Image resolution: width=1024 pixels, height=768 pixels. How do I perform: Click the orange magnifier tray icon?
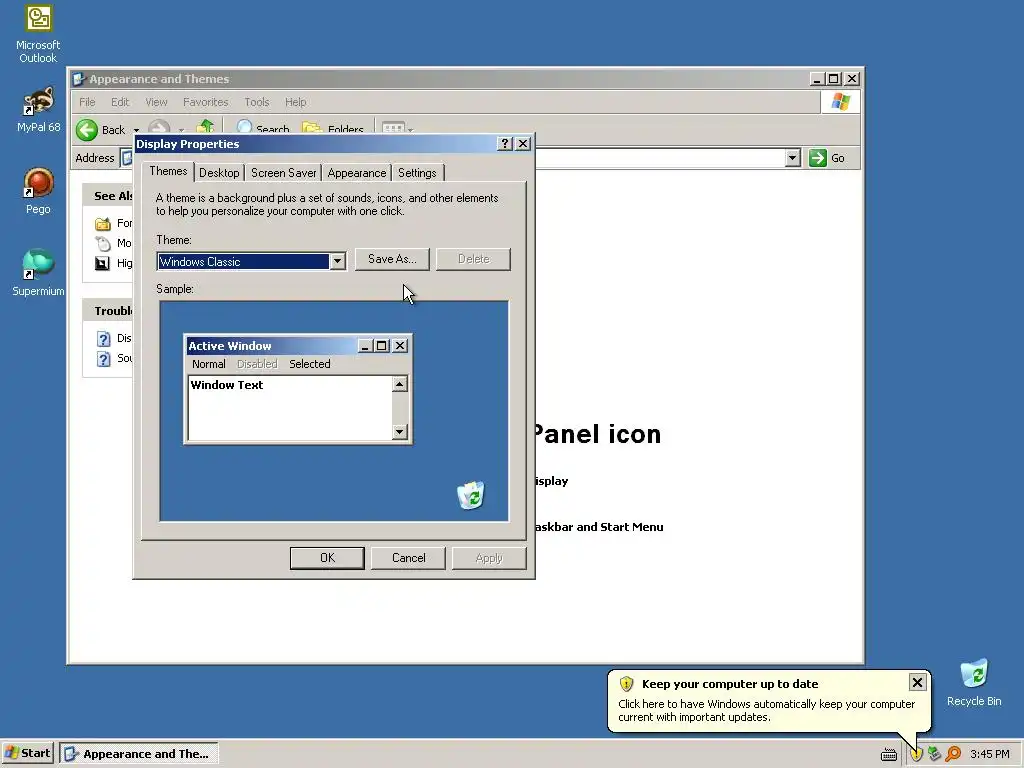click(953, 754)
